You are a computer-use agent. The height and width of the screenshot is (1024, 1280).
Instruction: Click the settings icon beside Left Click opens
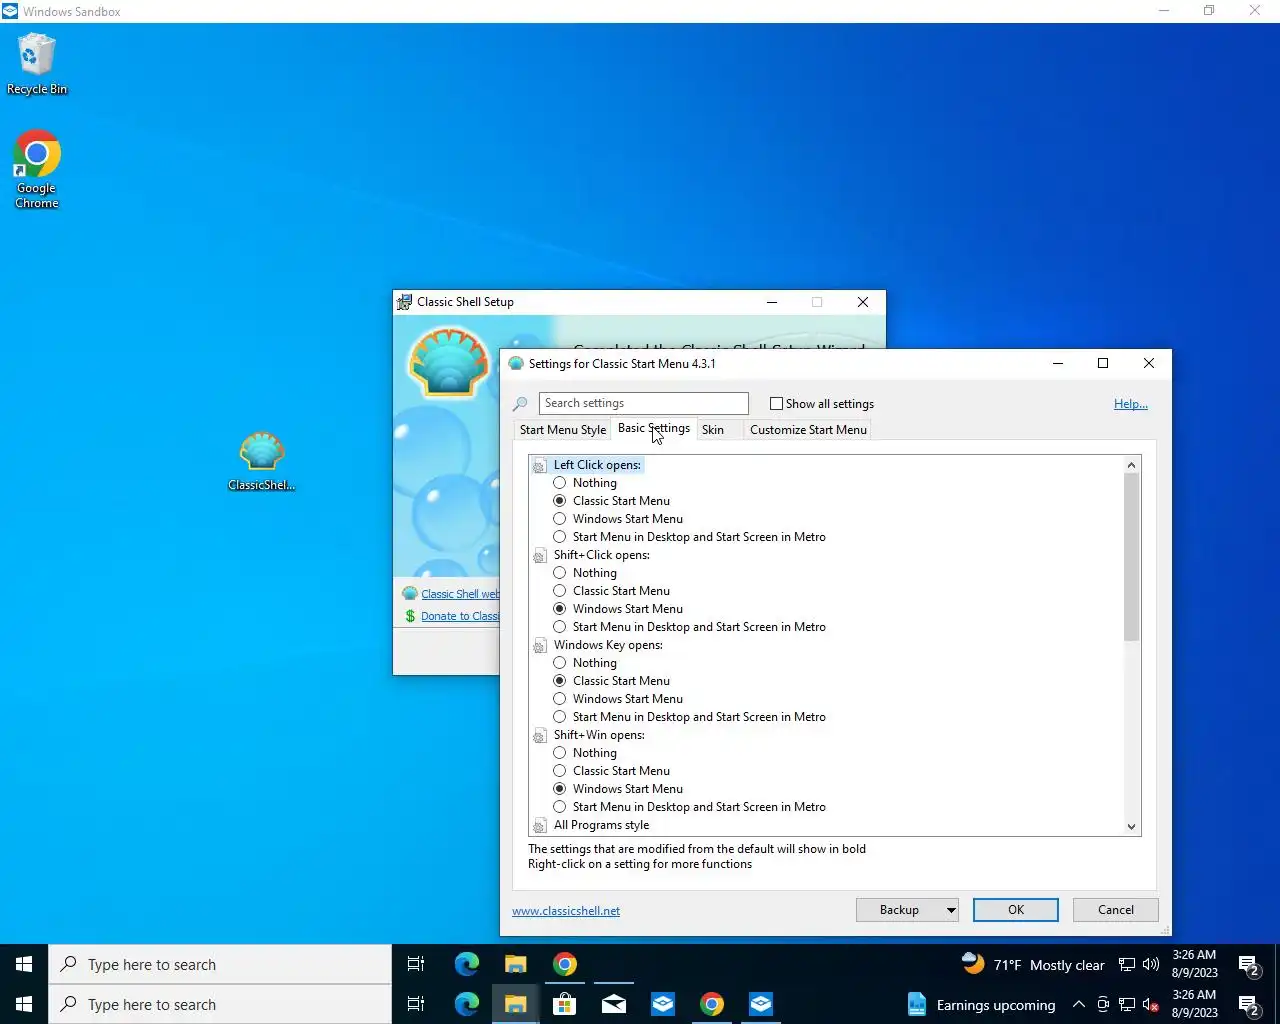point(540,465)
